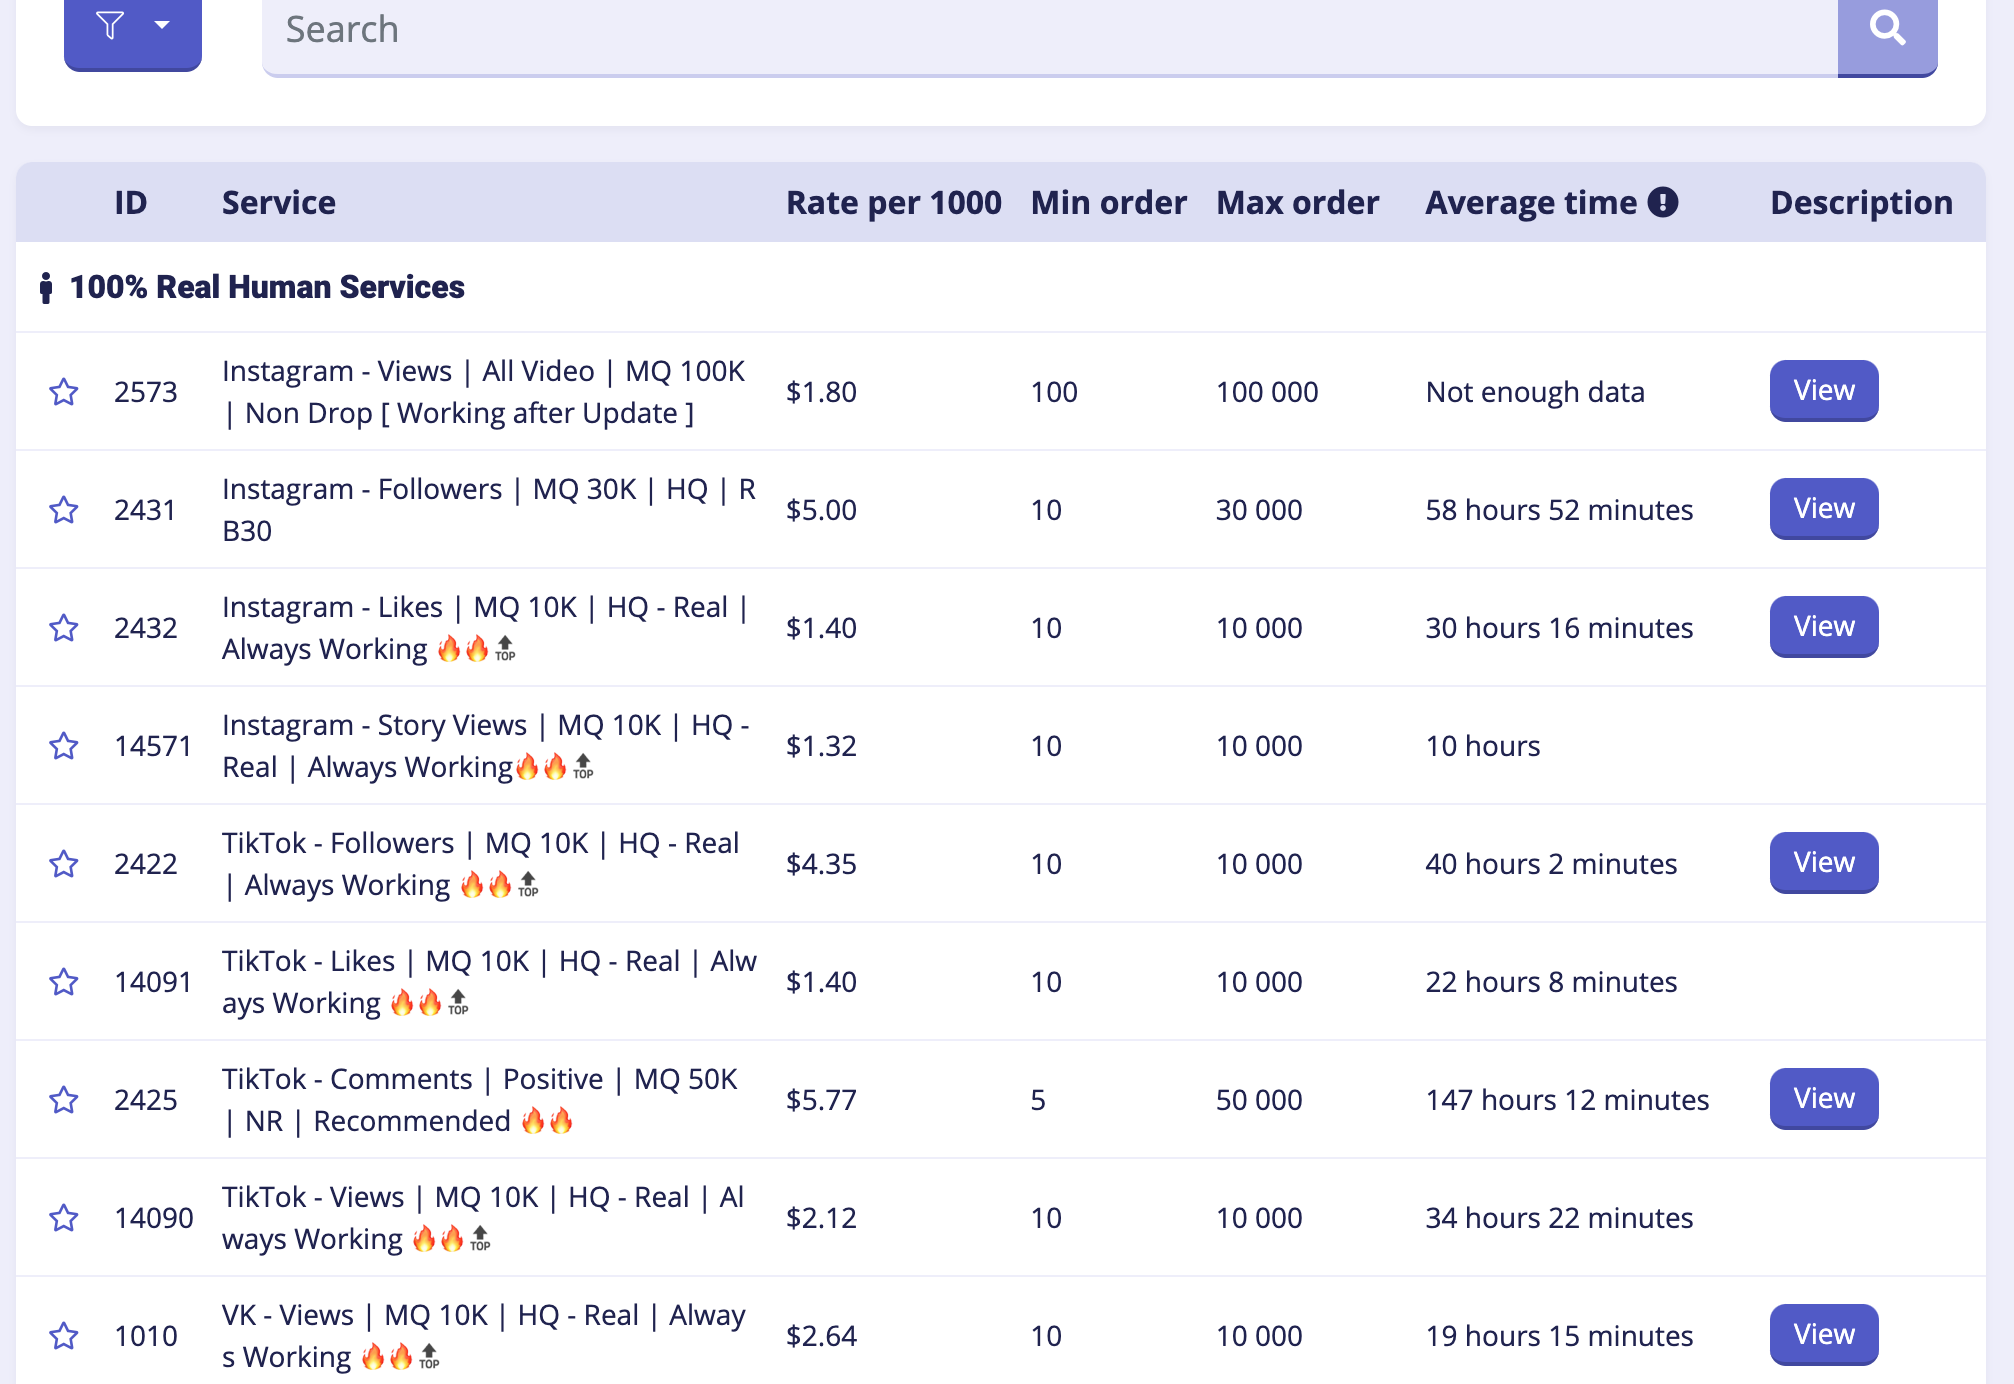The width and height of the screenshot is (2014, 1384).
Task: Click the Rate per 1000 column header
Action: 894,203
